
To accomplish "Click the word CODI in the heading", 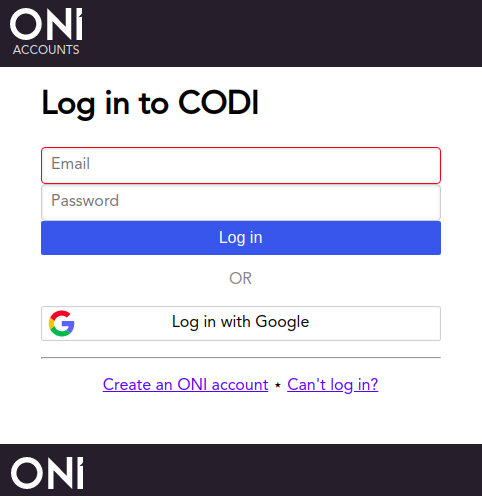I will coord(218,103).
